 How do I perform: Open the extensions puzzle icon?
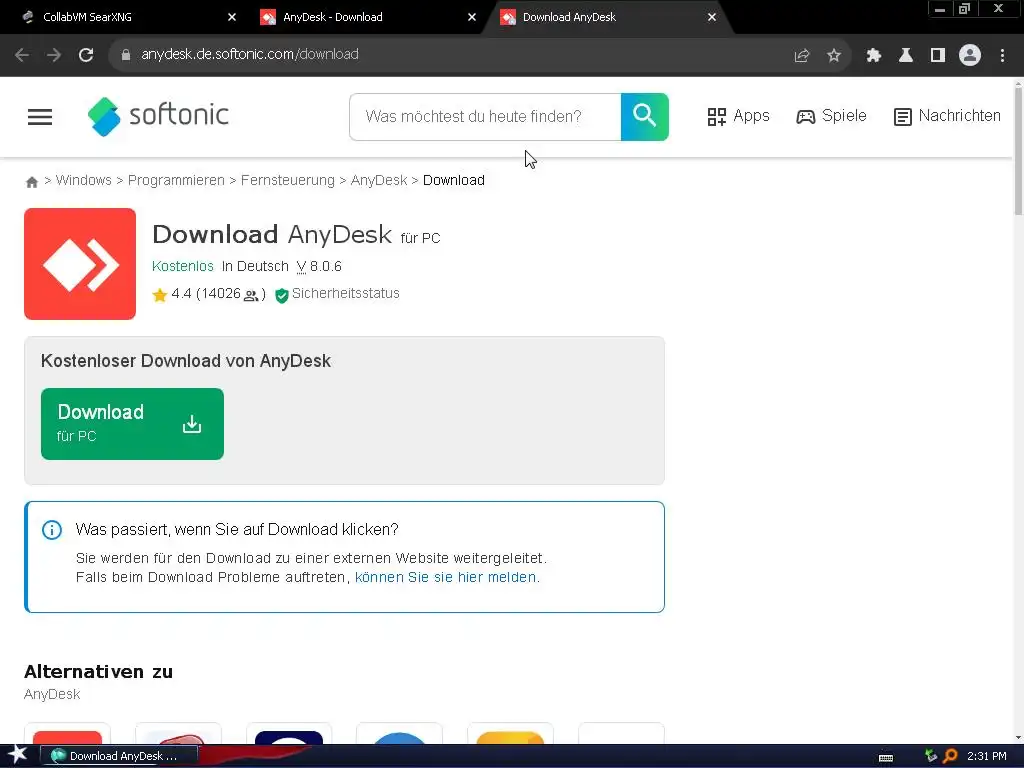(x=874, y=56)
